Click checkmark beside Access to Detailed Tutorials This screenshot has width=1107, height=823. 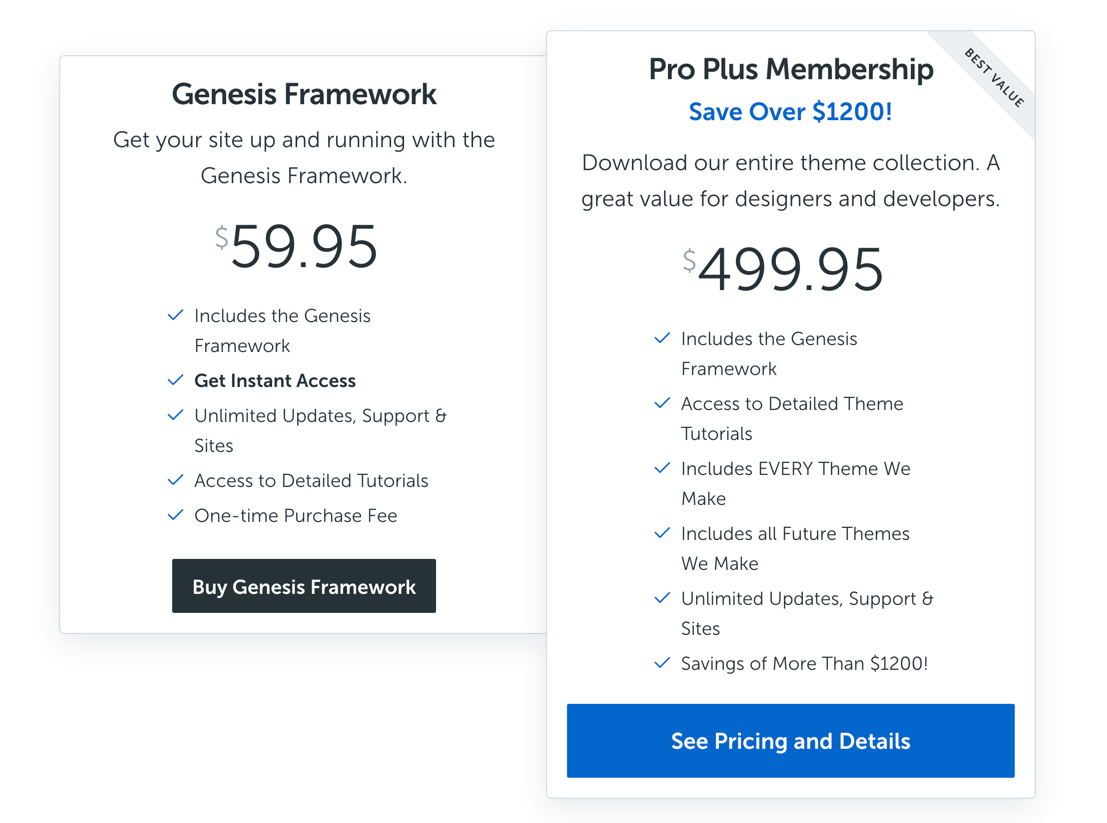point(175,480)
